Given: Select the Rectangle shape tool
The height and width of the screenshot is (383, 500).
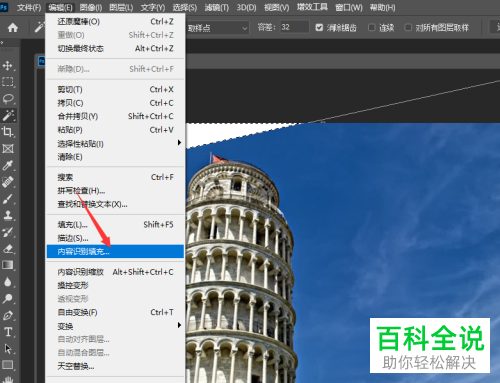Looking at the screenshot, I should click(8, 365).
